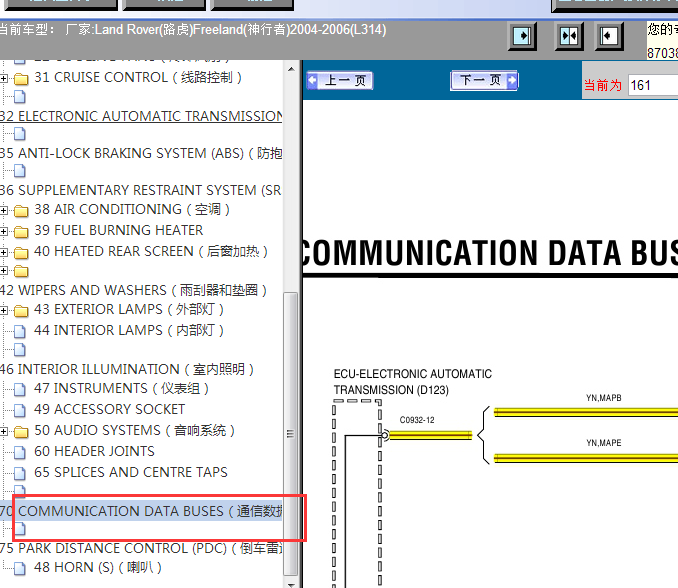Select 35 ANTI-LOCK BRAKING SYSTEM (ABS) entry
The image size is (678, 588).
[141, 153]
